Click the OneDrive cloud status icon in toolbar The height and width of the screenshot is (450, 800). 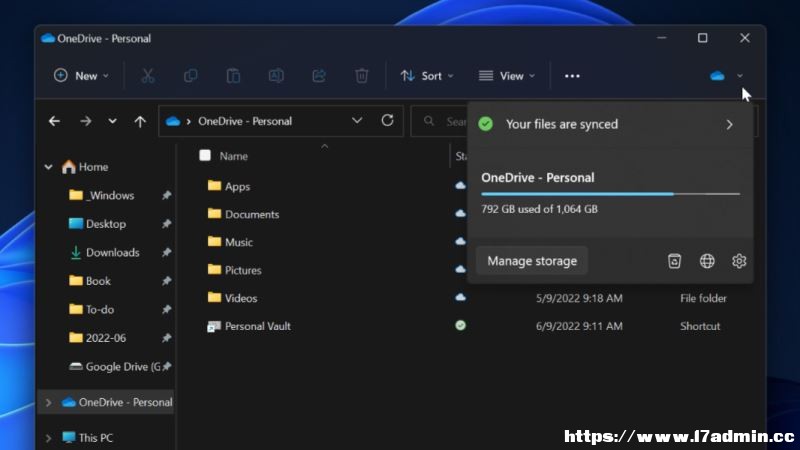pyautogui.click(x=717, y=76)
